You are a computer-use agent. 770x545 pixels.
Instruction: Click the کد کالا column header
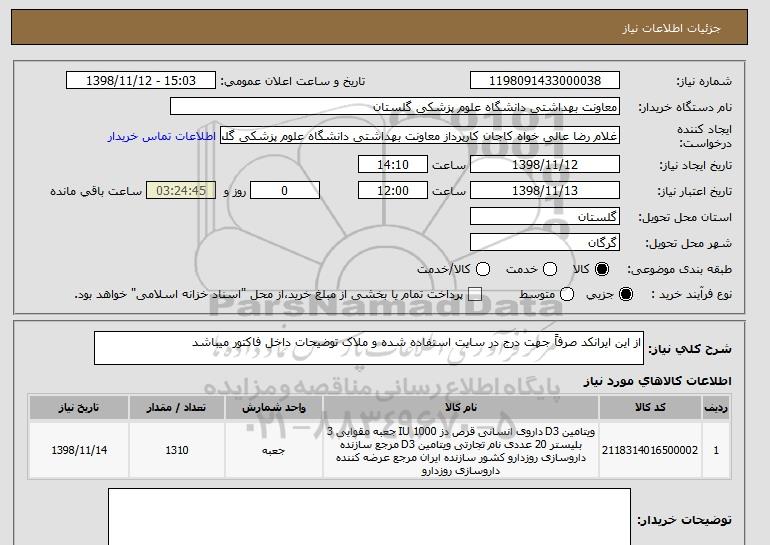tap(650, 408)
